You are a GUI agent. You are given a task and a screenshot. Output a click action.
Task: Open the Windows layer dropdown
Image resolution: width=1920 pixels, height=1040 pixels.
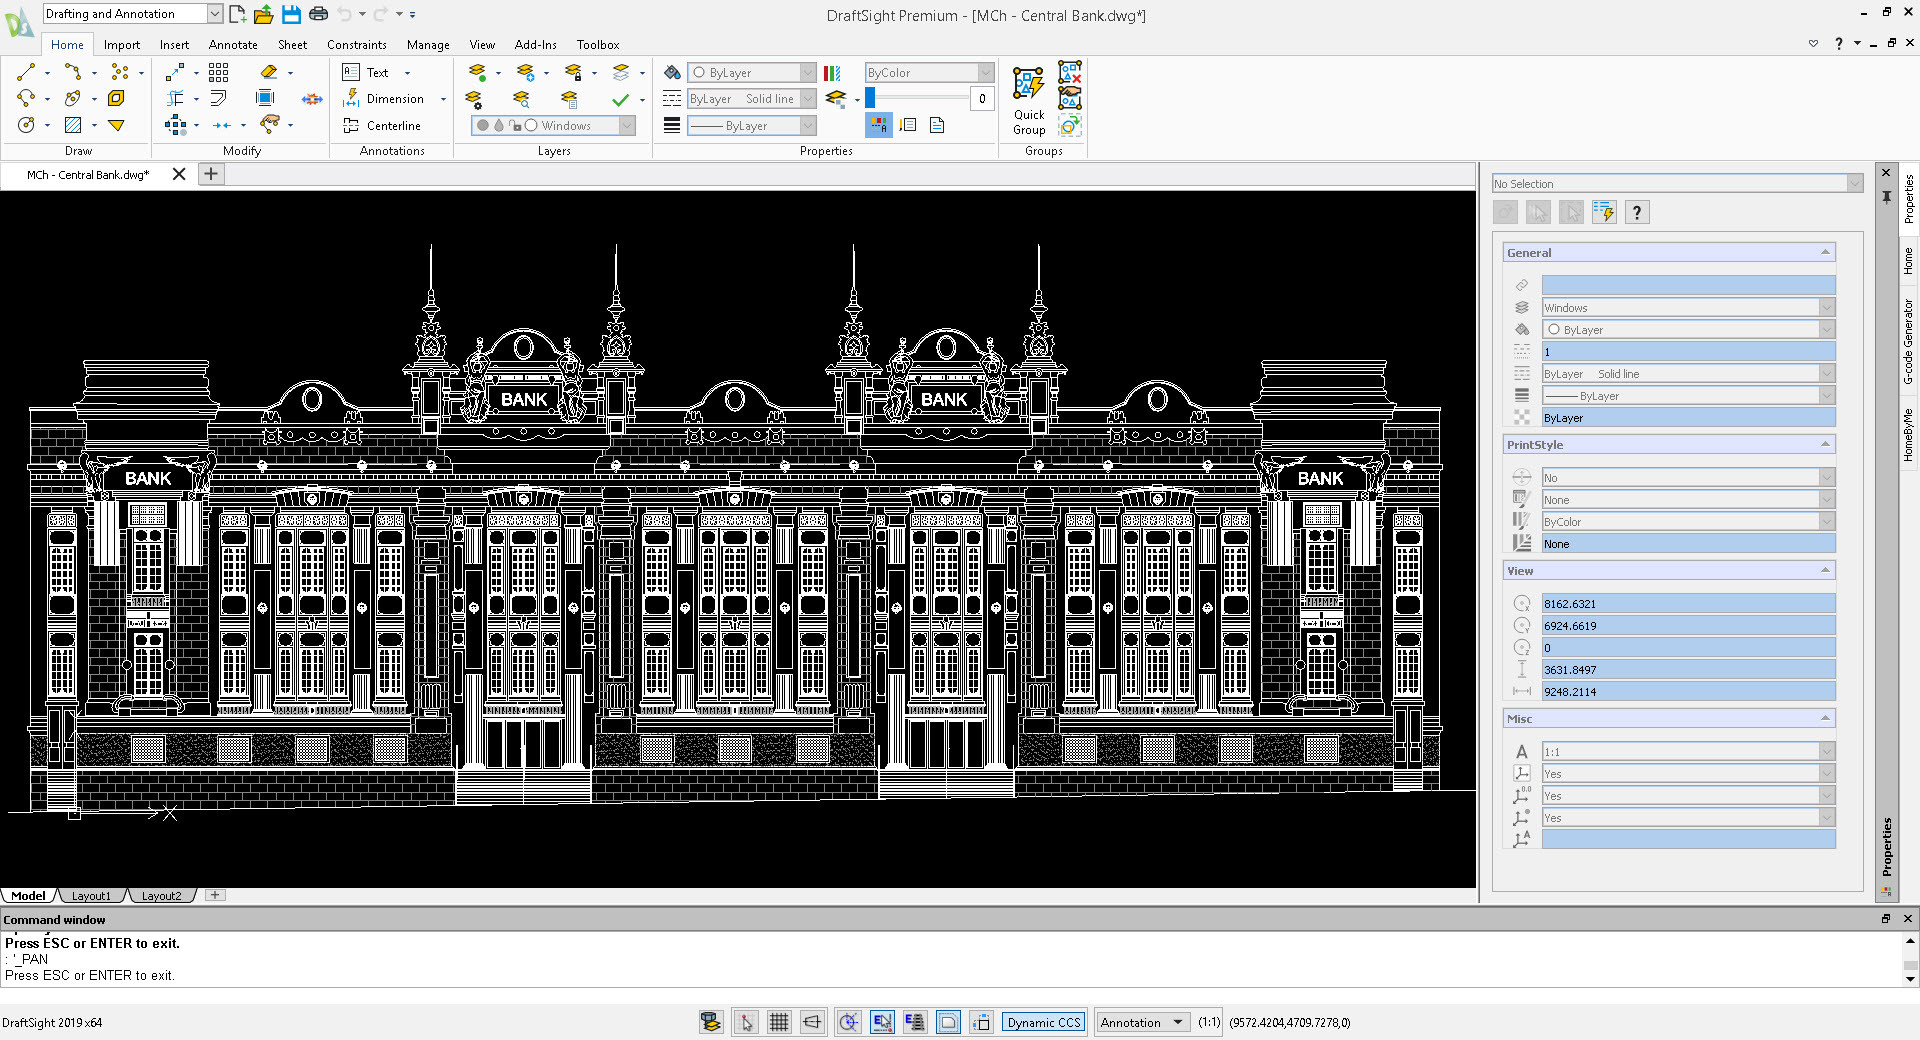[628, 125]
